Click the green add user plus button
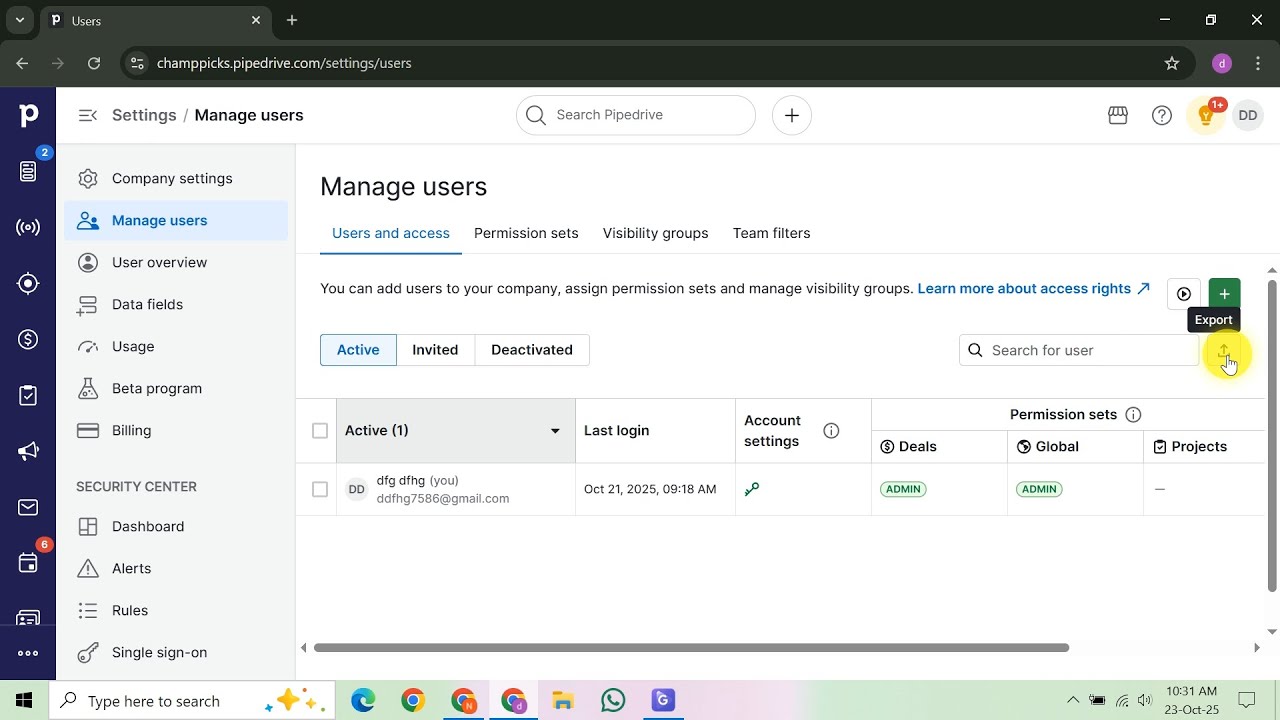This screenshot has height=720, width=1280. click(1225, 294)
